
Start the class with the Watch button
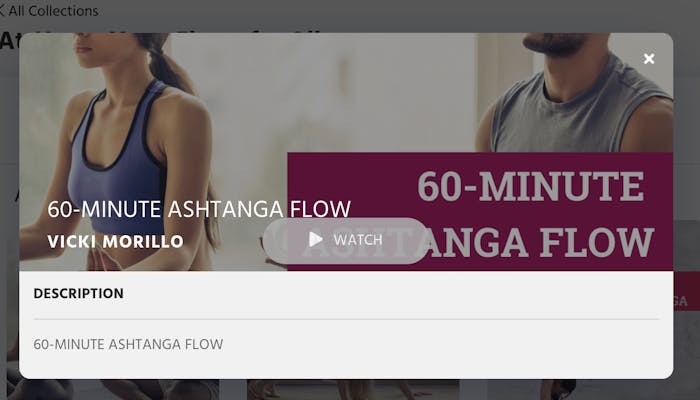[346, 240]
